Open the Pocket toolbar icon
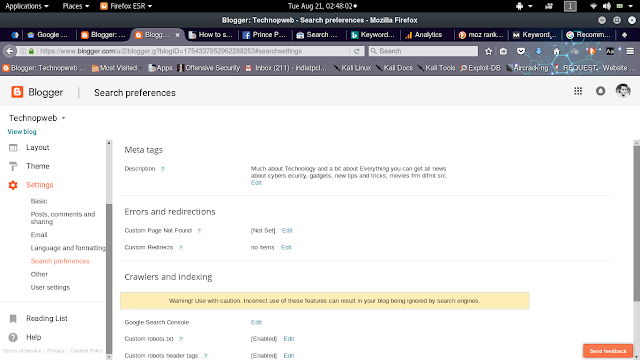 tap(521, 51)
